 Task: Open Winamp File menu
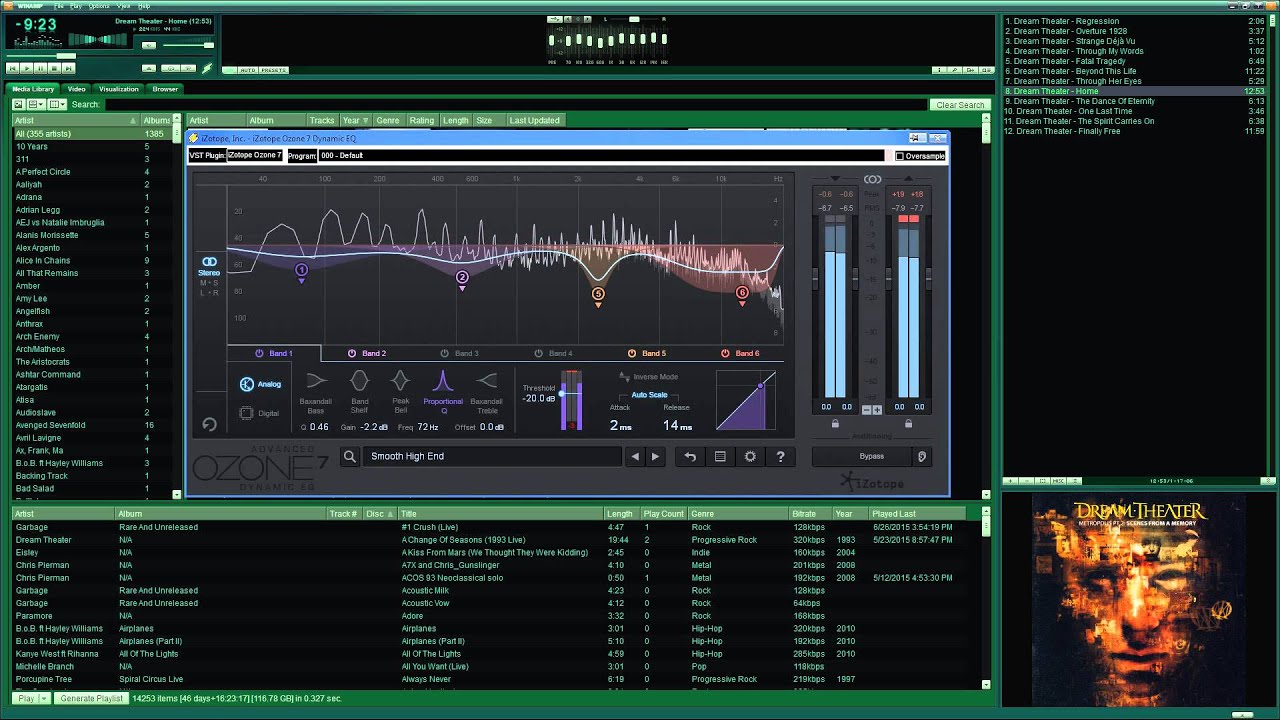pyautogui.click(x=59, y=6)
